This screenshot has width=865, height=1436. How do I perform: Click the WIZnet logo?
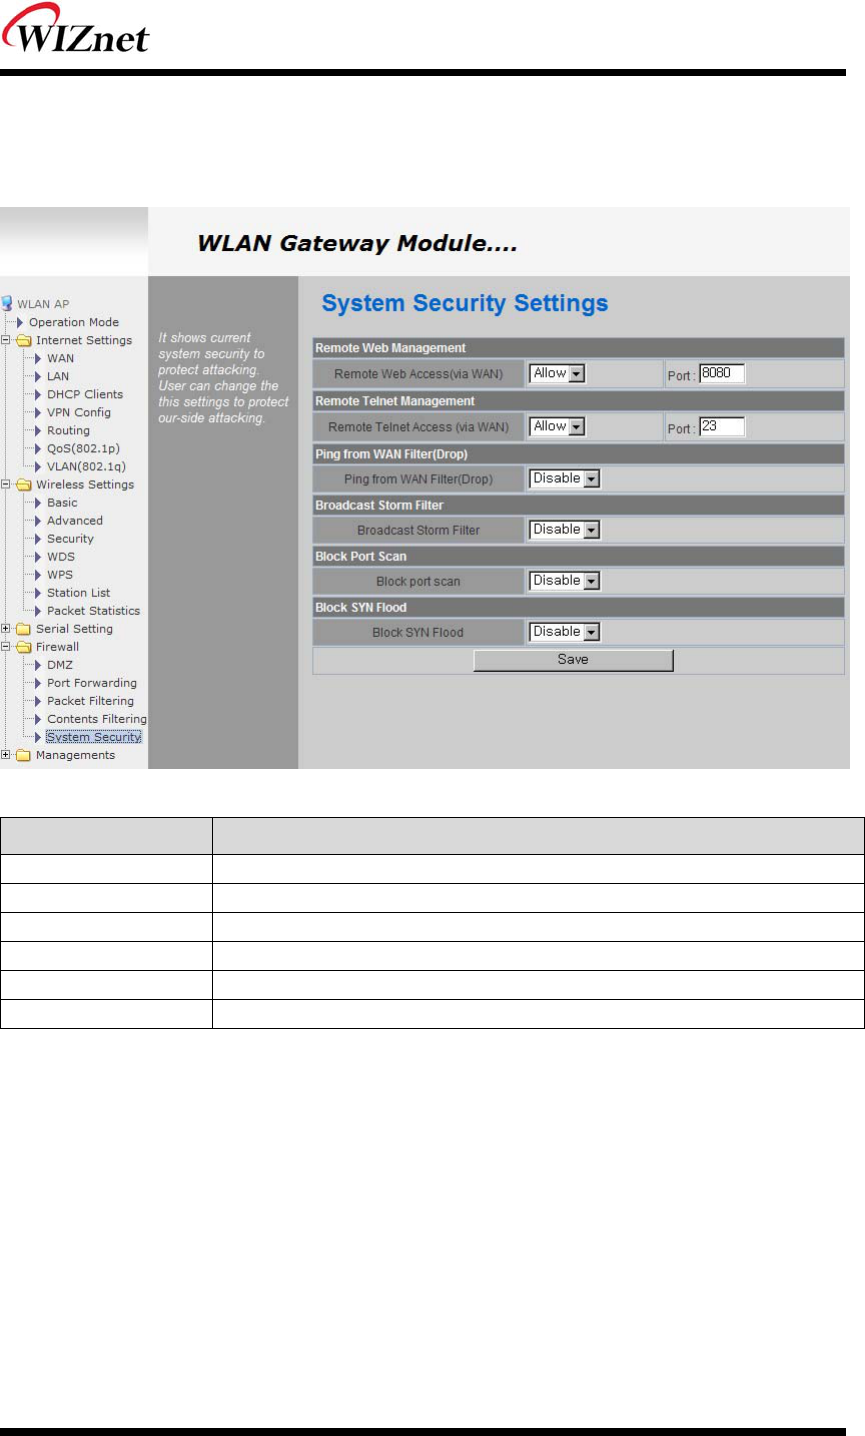click(75, 28)
